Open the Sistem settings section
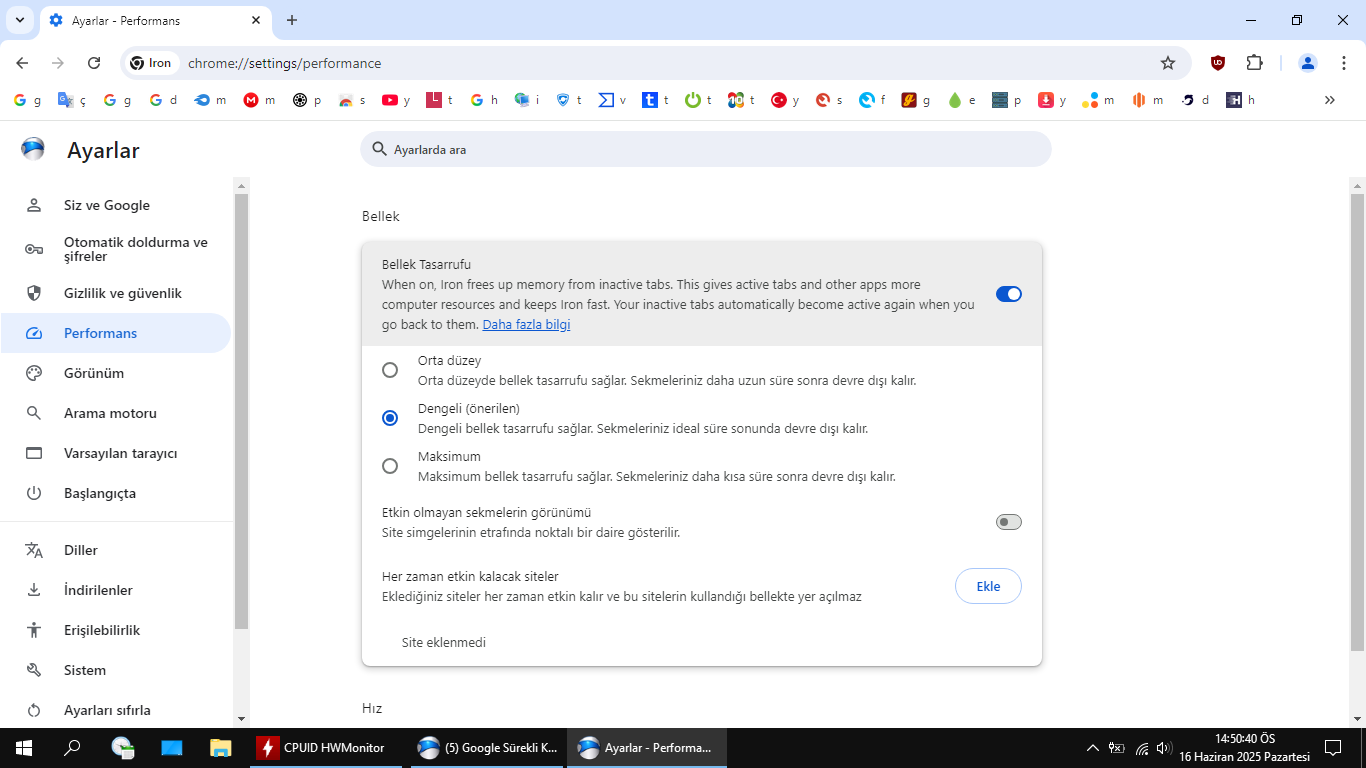 coord(116,670)
